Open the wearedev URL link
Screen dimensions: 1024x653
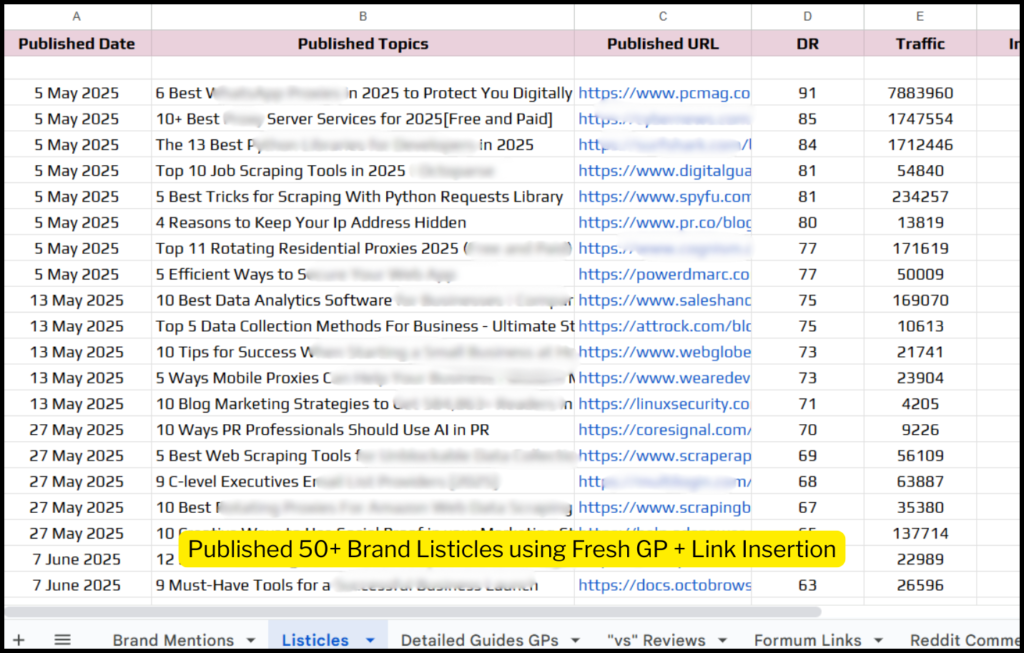pos(664,378)
